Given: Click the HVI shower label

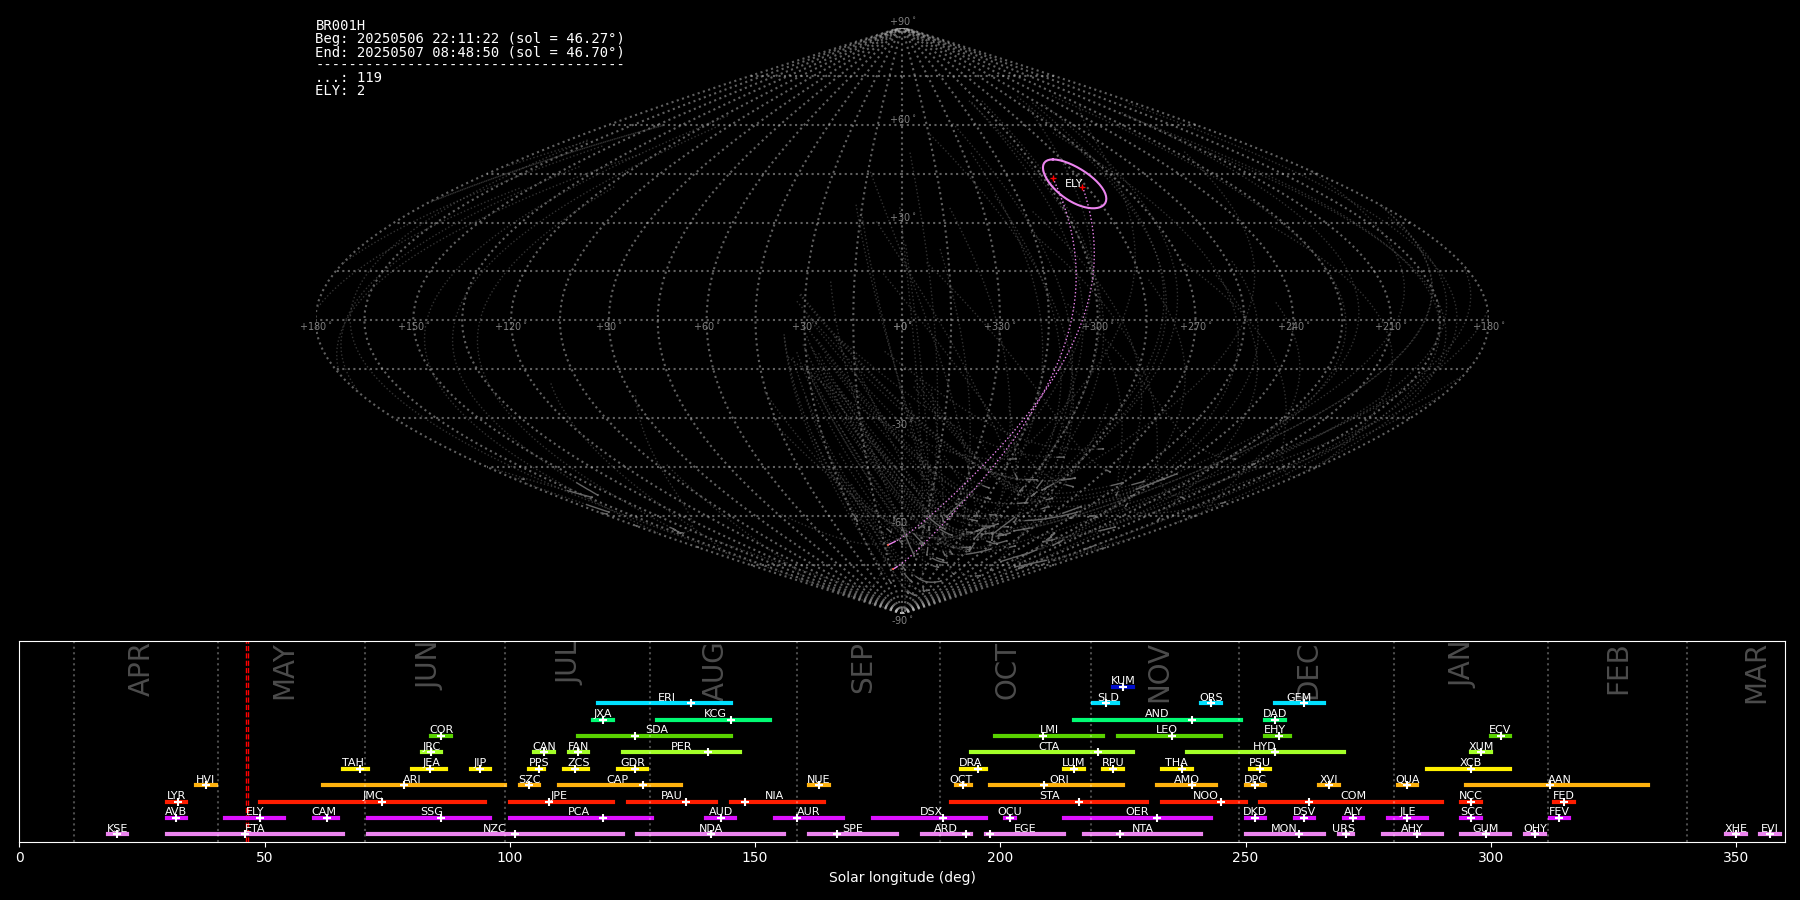Looking at the screenshot, I should point(205,779).
